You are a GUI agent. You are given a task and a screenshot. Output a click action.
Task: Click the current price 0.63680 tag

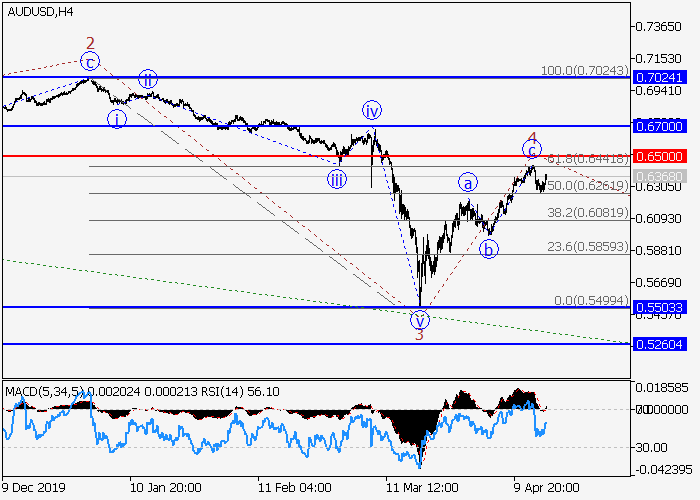point(658,177)
